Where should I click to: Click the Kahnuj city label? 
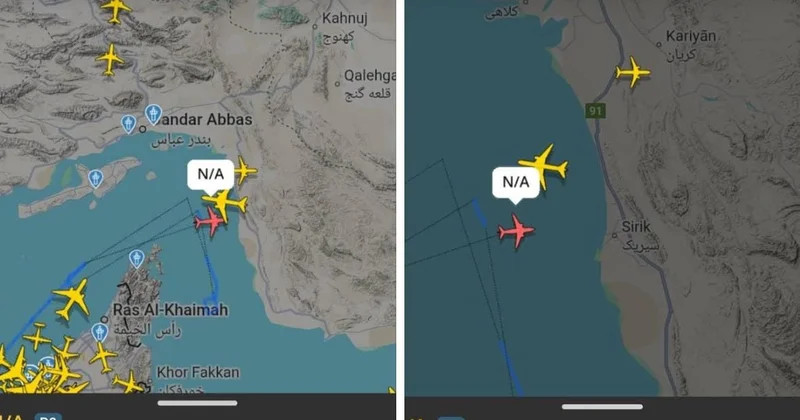coord(344,18)
